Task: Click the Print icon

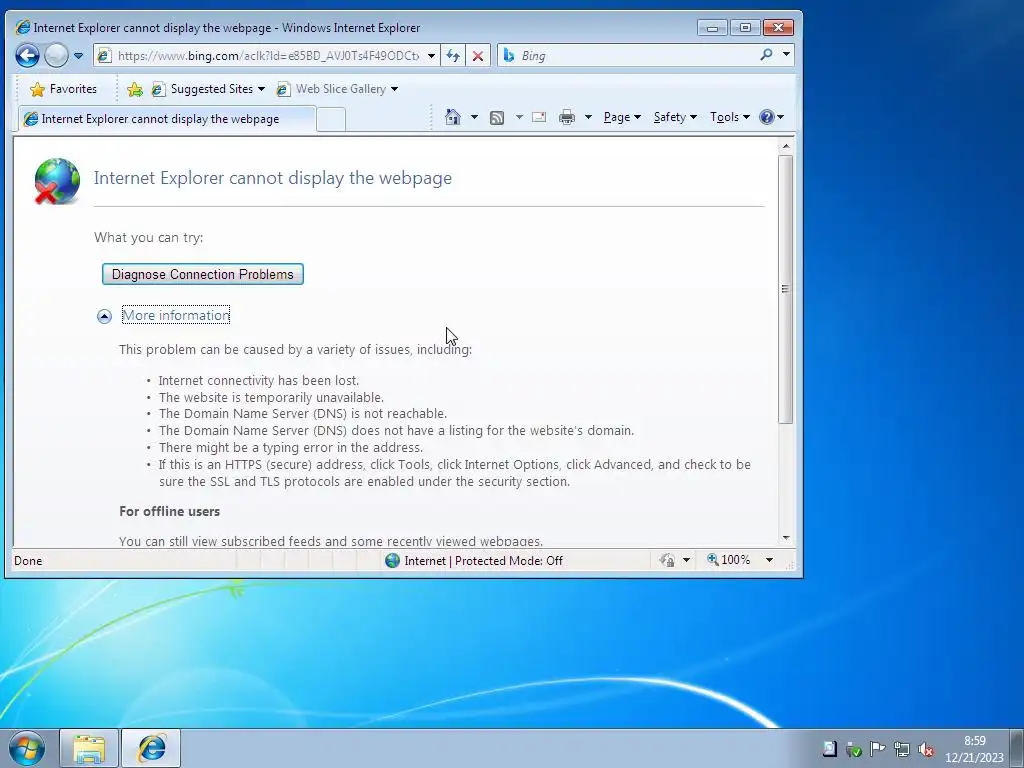Action: [567, 118]
